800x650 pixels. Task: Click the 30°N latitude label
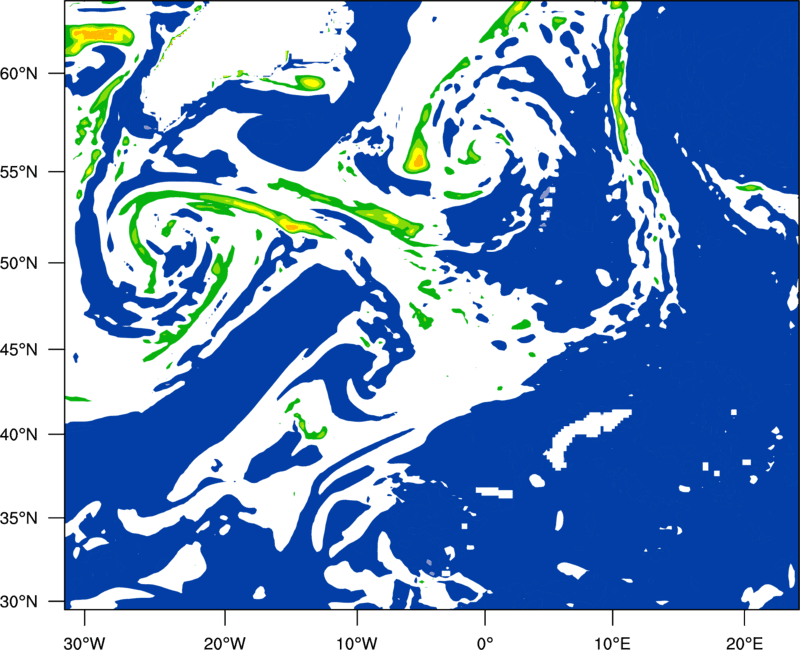coord(19,602)
